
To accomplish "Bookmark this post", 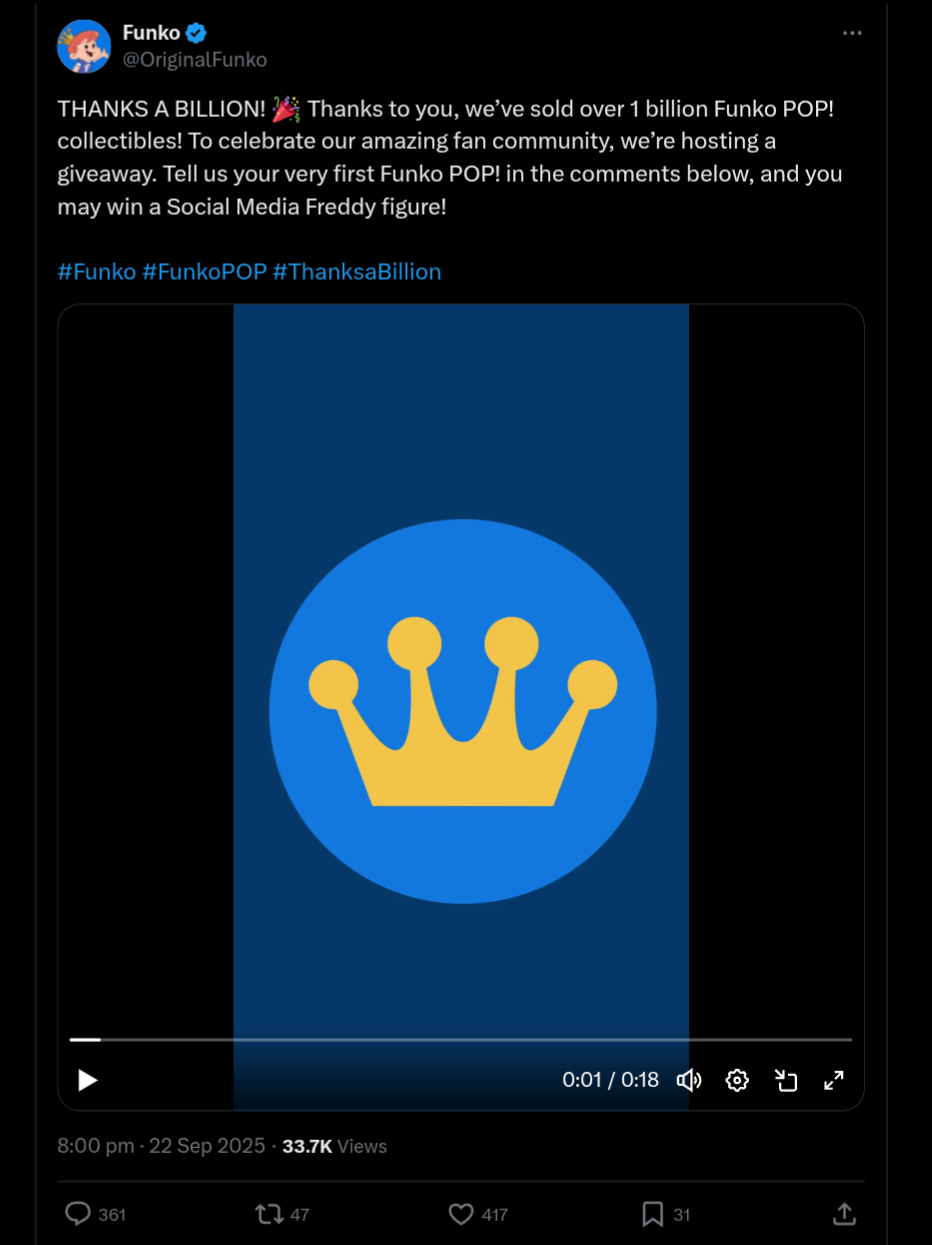I will (x=652, y=1214).
